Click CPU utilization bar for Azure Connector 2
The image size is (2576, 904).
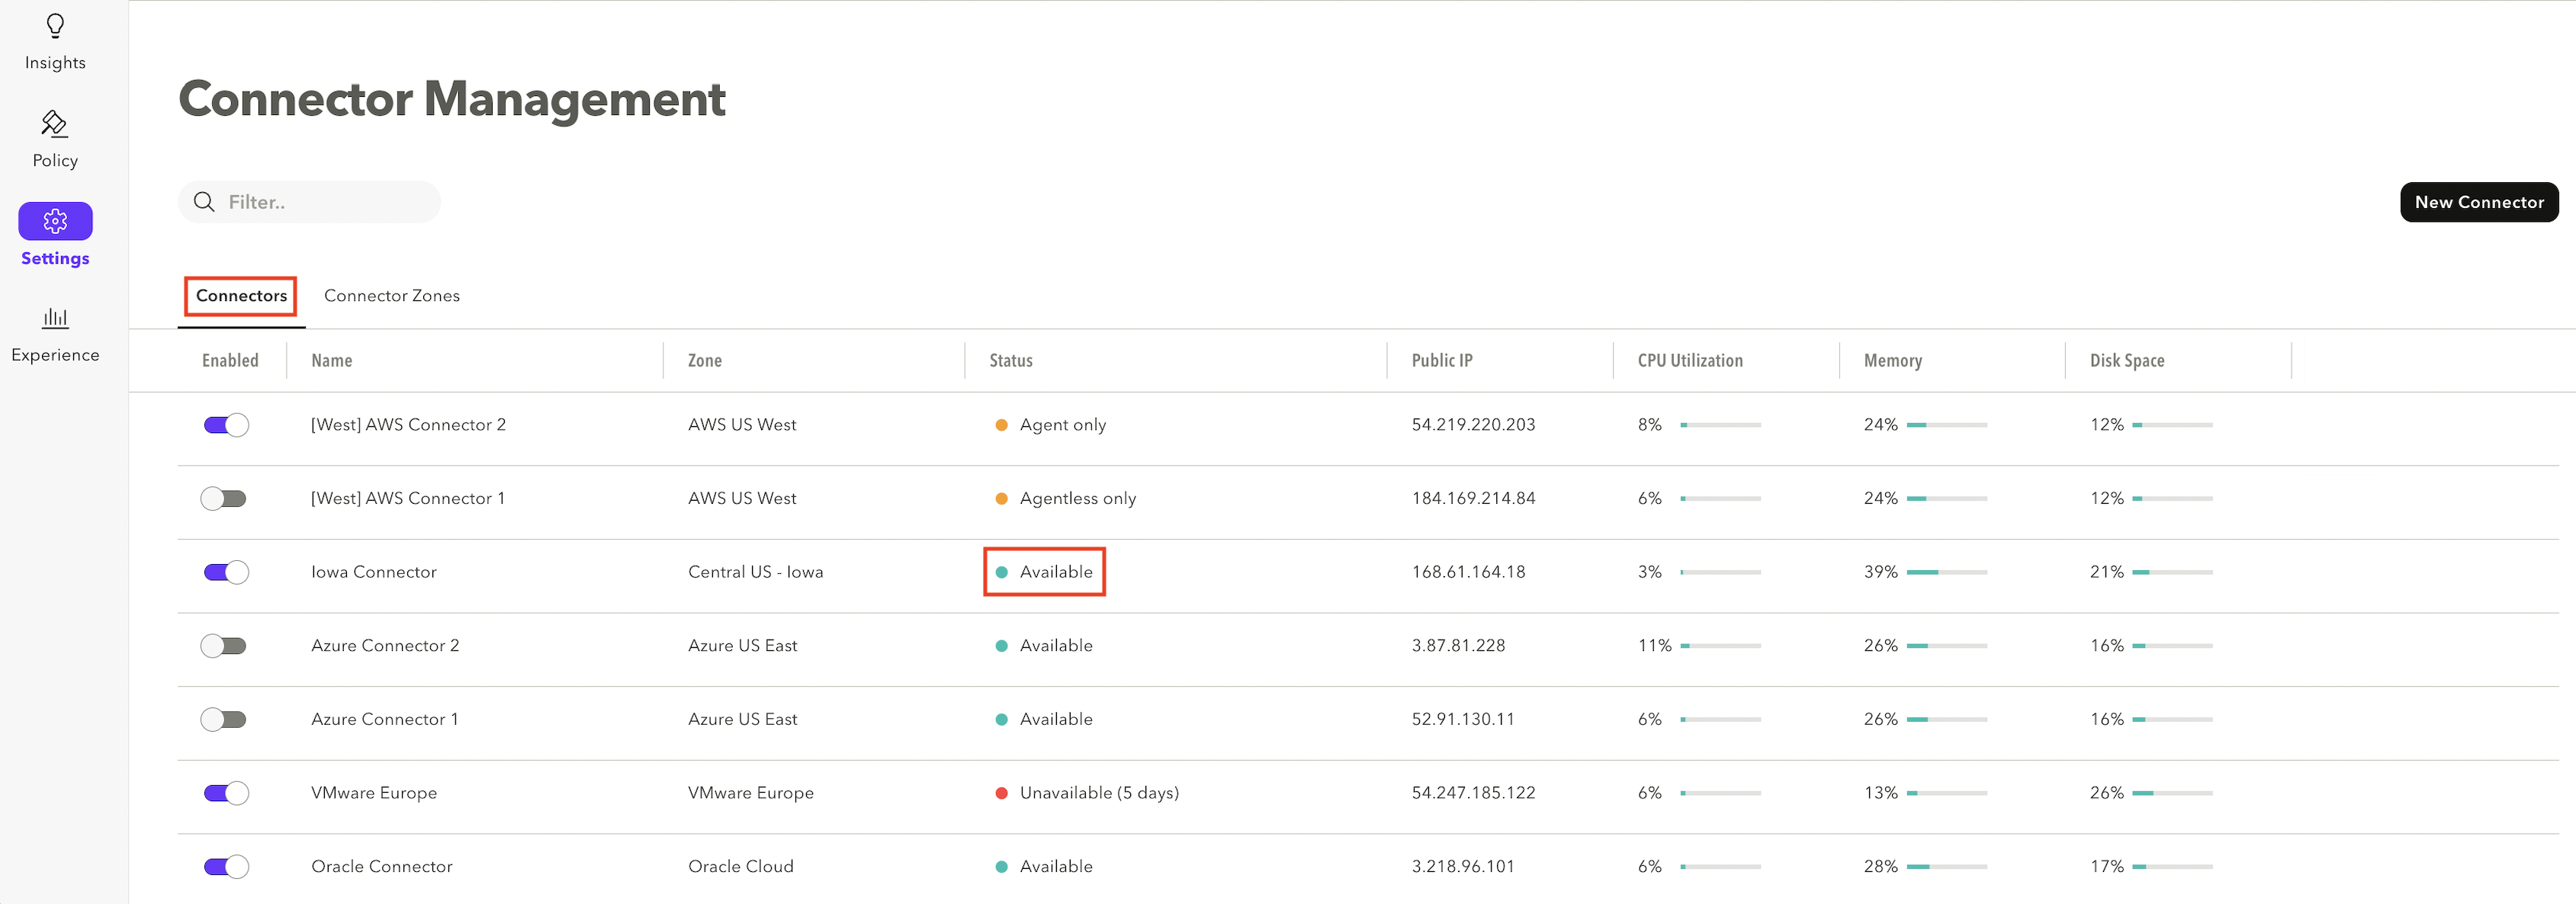[1720, 646]
